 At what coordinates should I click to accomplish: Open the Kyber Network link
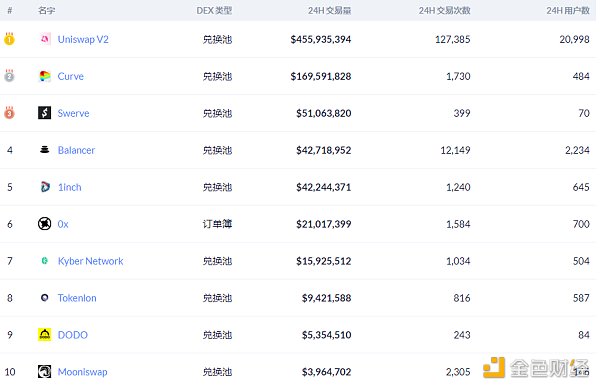[90, 261]
